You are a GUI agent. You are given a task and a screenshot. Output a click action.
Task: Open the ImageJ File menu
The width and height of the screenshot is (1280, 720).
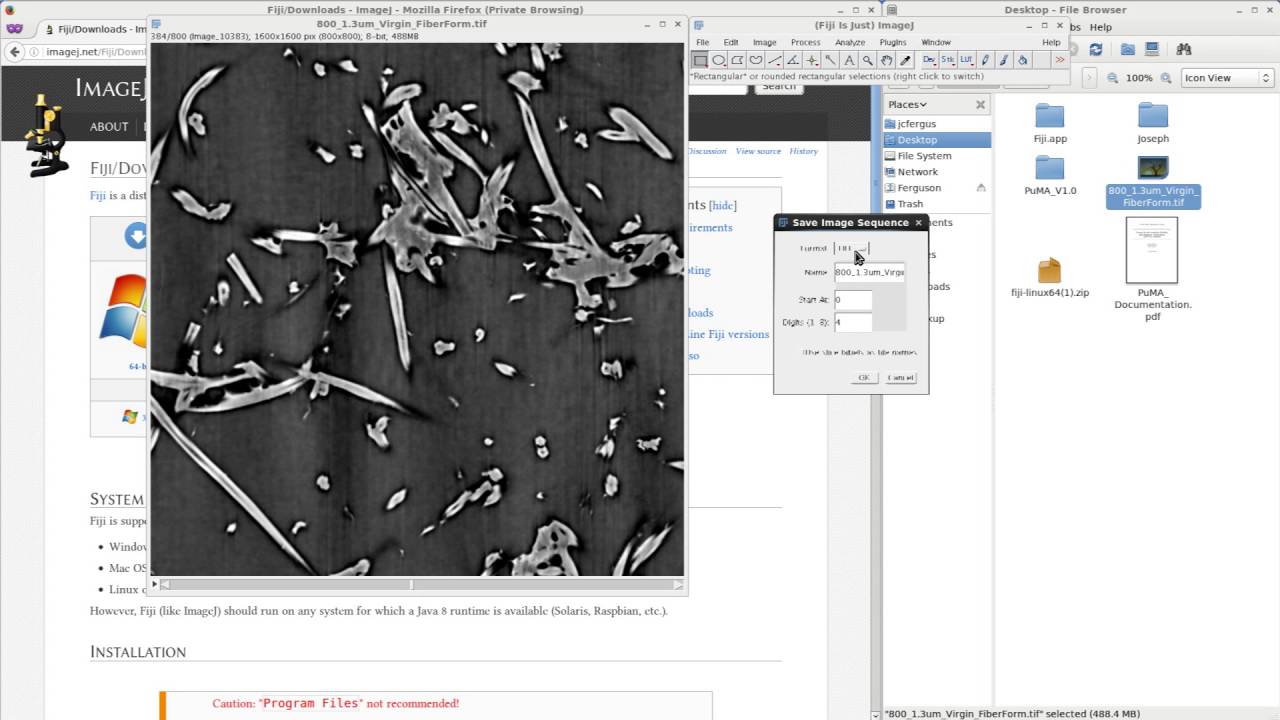pos(702,42)
